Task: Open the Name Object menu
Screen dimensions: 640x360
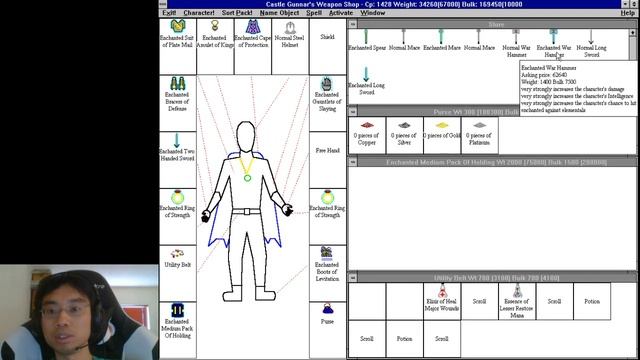Action: (x=280, y=13)
